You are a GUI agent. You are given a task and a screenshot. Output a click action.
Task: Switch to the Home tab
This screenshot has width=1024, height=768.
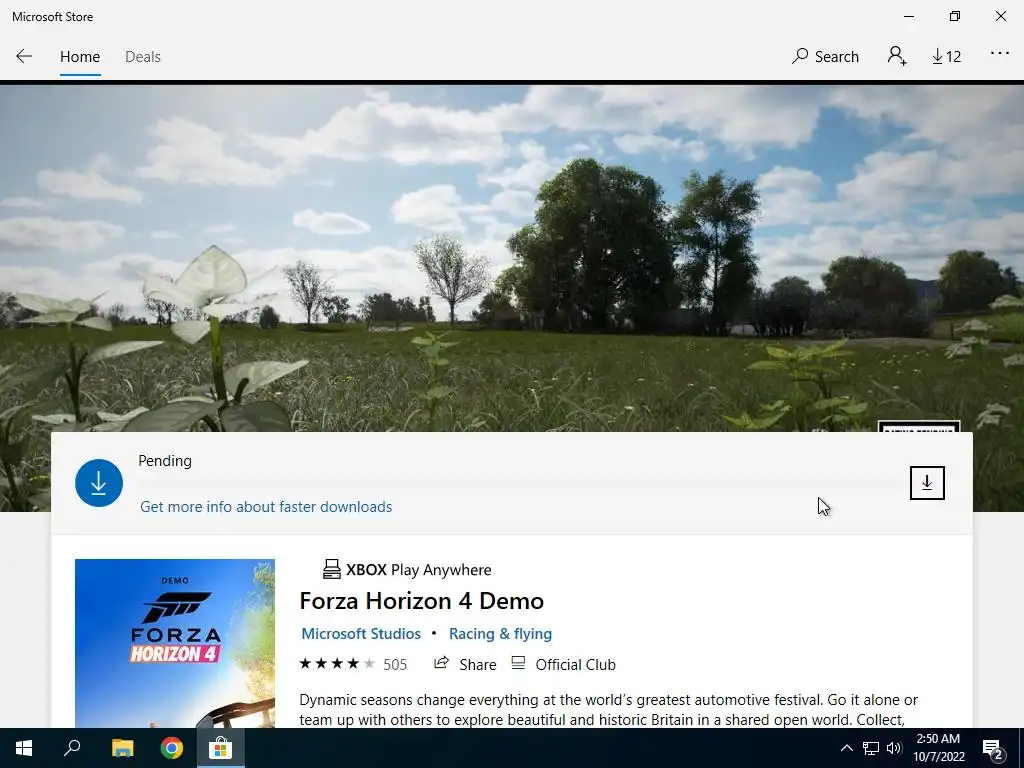(80, 57)
